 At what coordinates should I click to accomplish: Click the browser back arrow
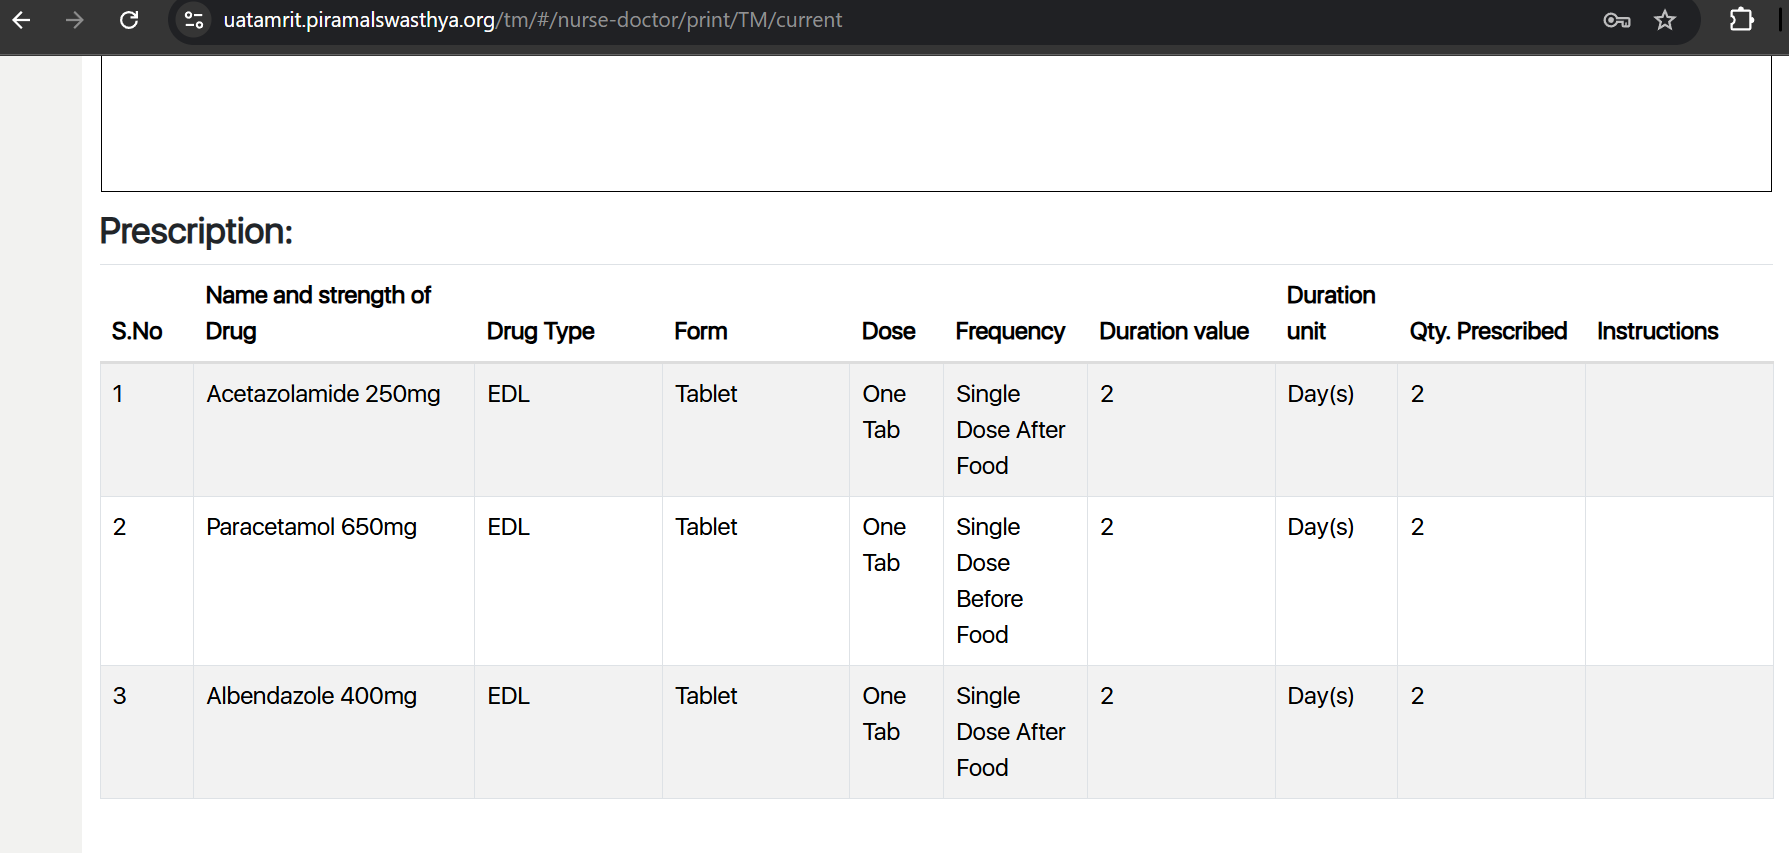pyautogui.click(x=21, y=20)
